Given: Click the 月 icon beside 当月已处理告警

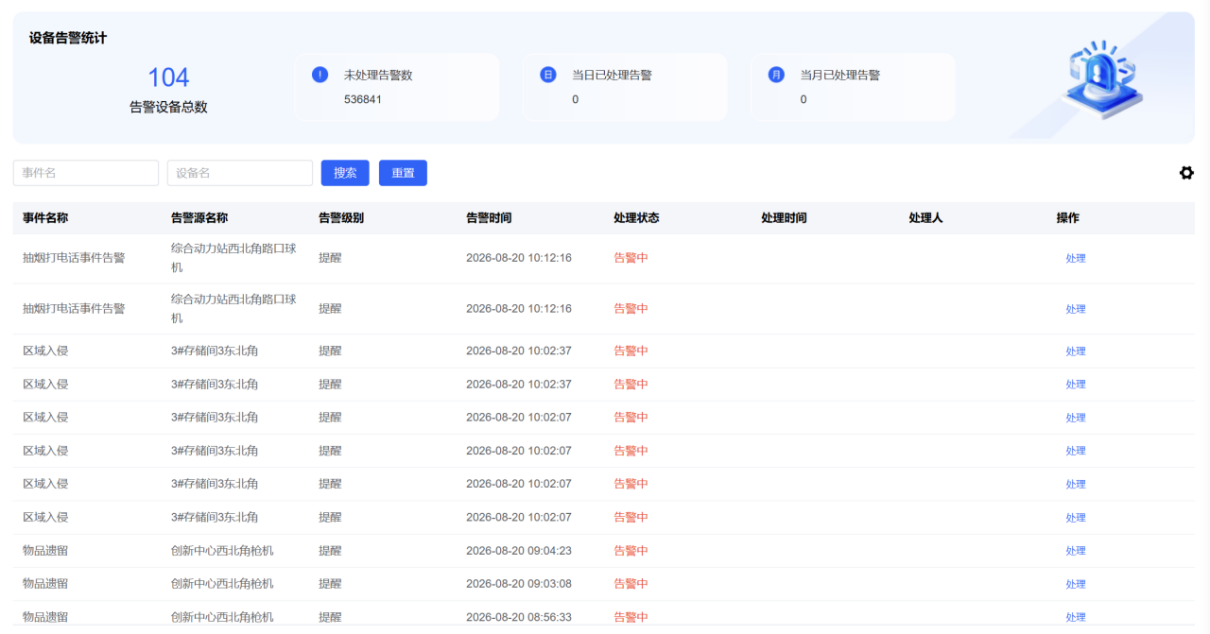Looking at the screenshot, I should click(776, 75).
